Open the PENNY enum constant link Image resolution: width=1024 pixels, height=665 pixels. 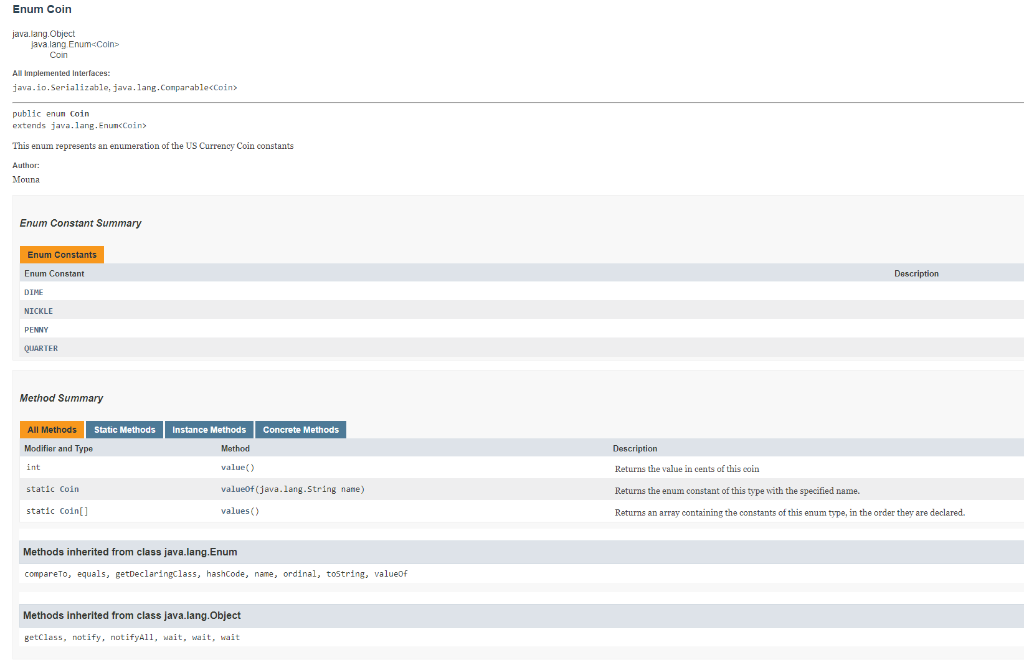click(37, 330)
